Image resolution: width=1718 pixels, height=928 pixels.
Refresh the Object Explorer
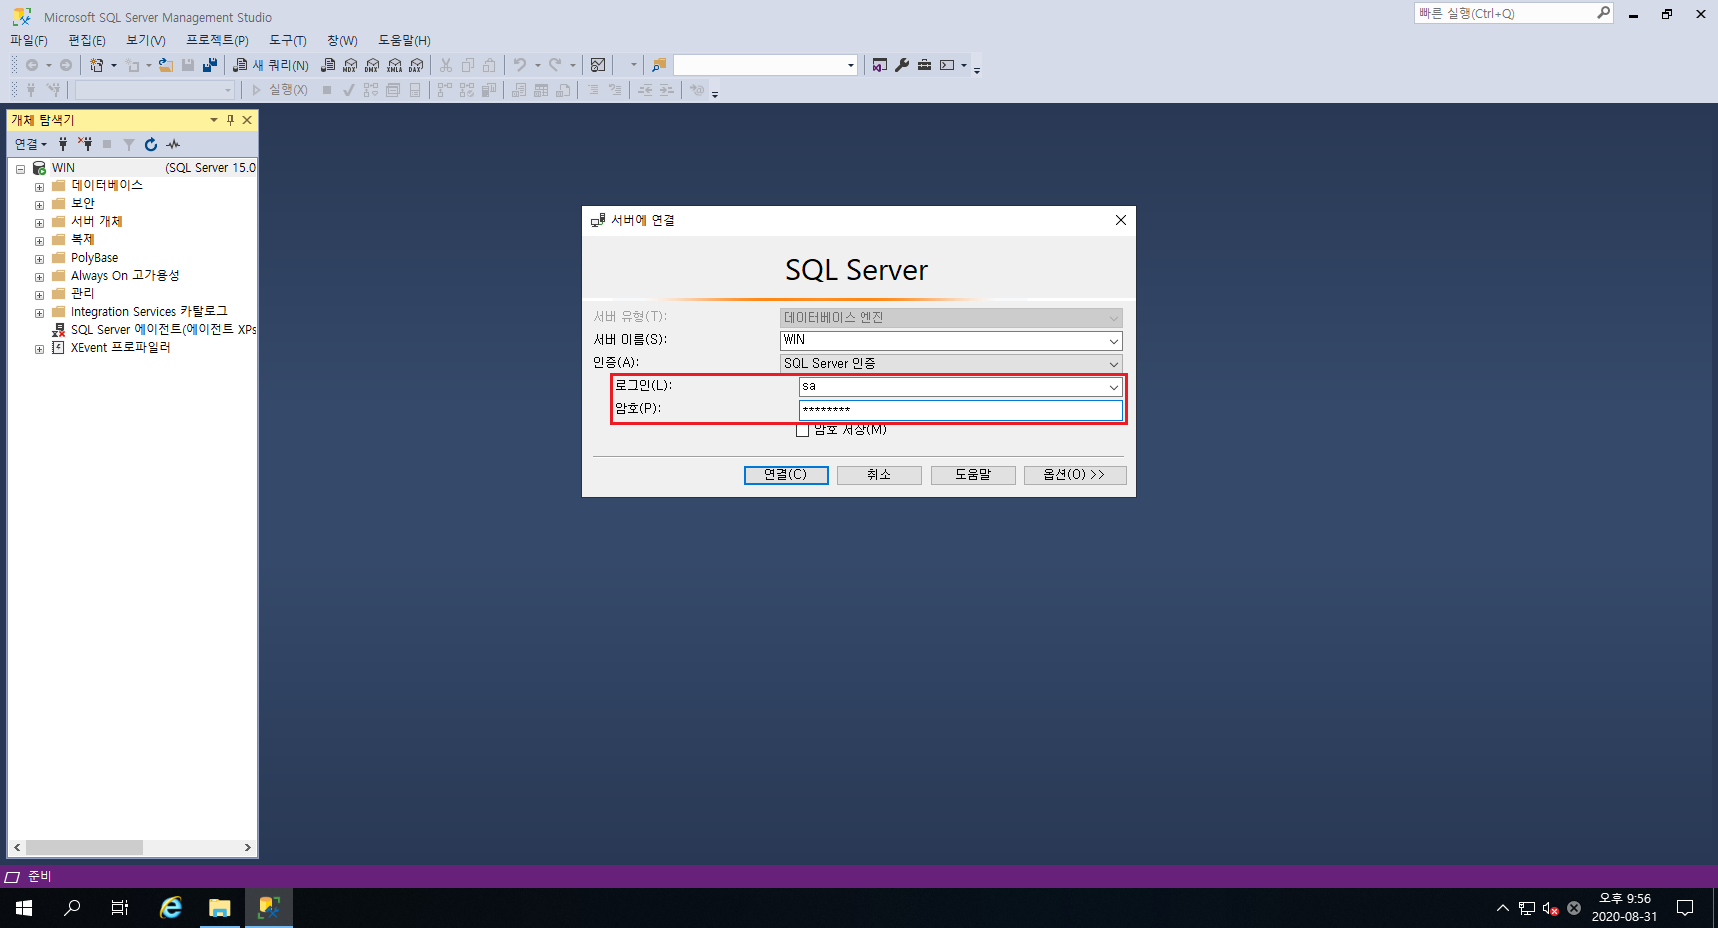coord(151,144)
